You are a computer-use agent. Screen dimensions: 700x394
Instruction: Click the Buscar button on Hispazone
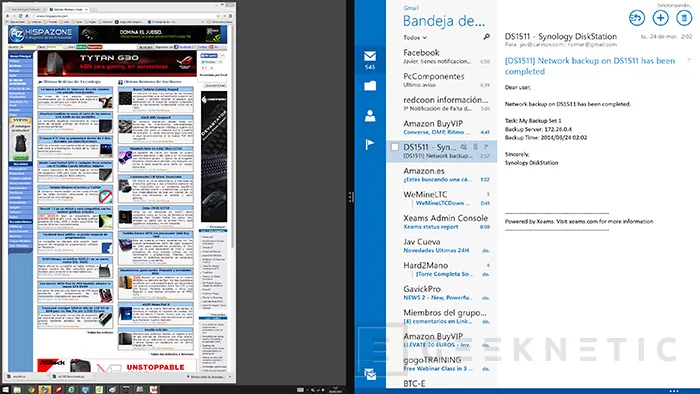(x=146, y=47)
